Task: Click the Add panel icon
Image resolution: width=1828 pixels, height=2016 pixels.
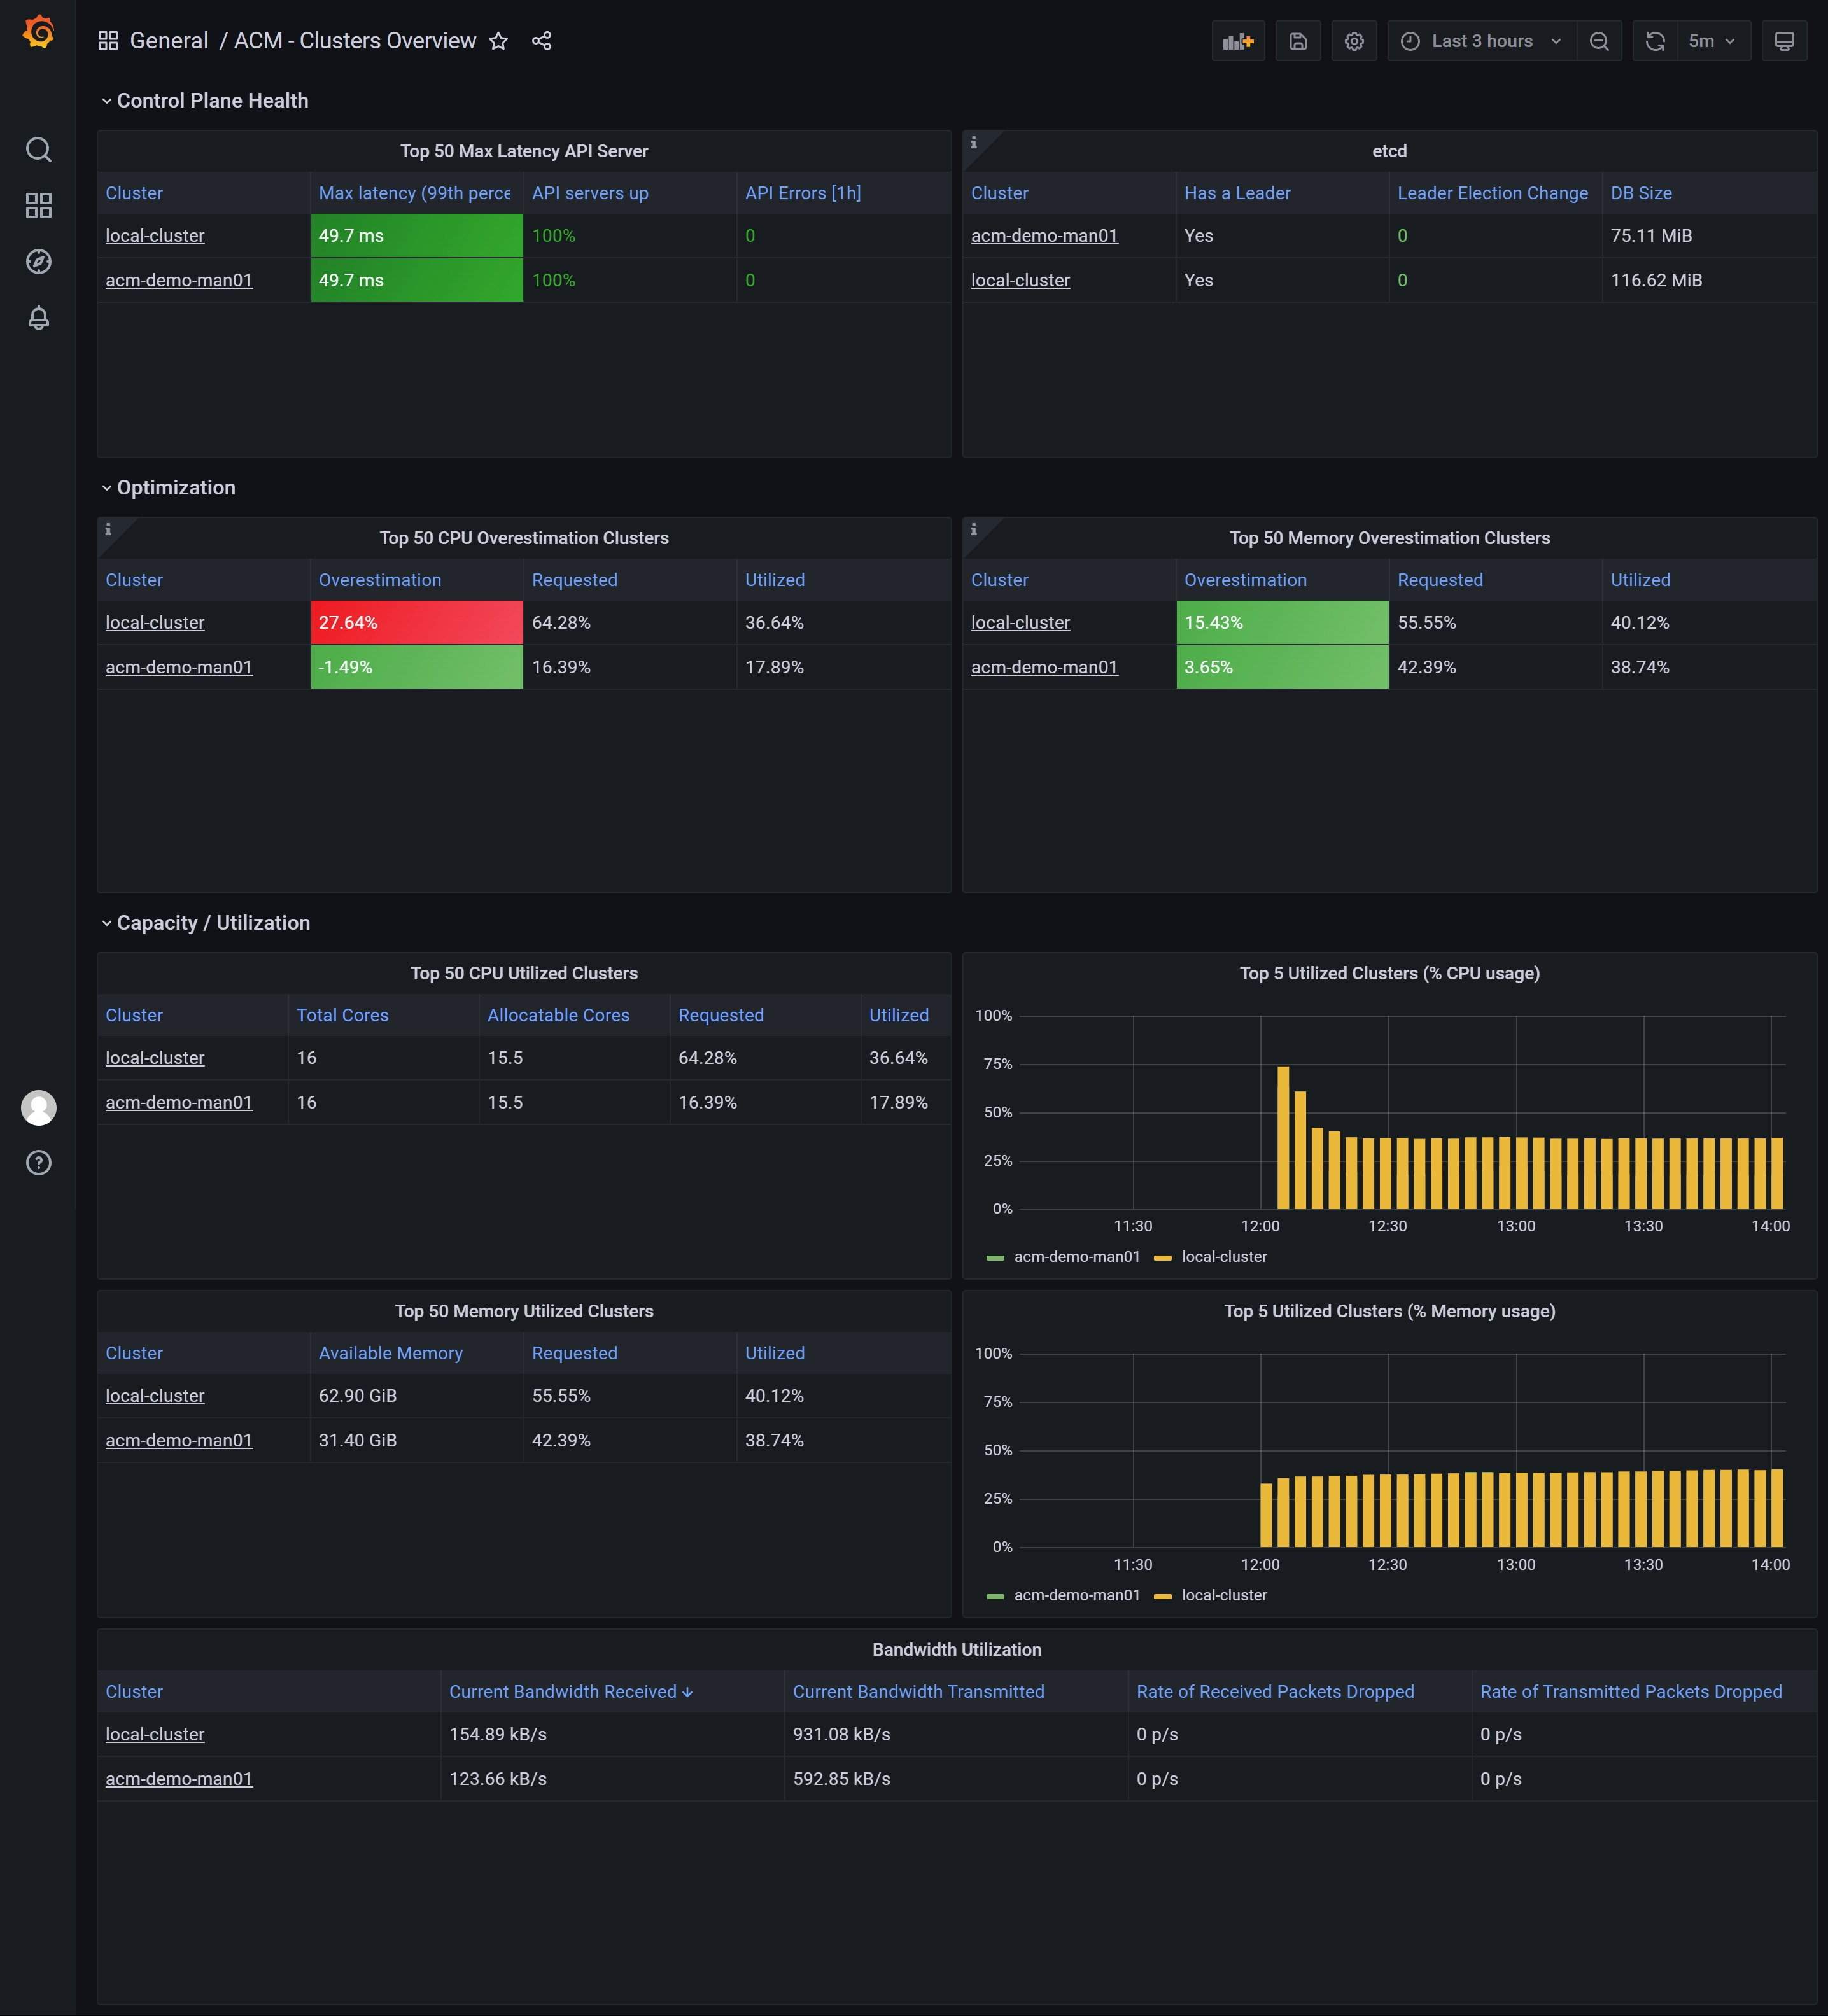Action: pos(1238,41)
